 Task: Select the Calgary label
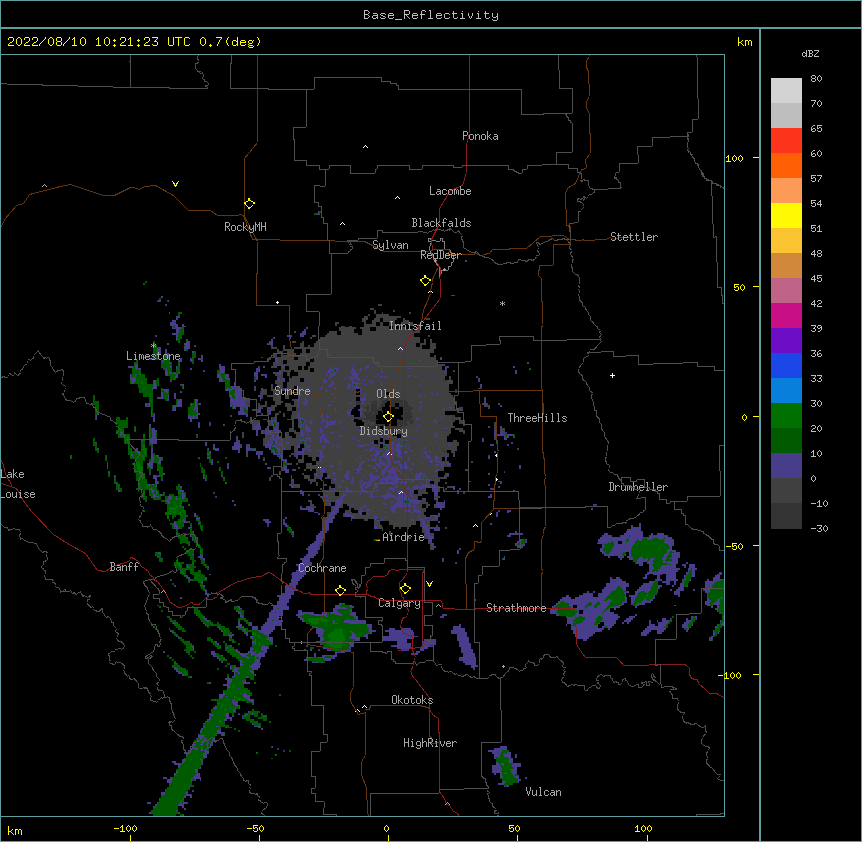(399, 603)
